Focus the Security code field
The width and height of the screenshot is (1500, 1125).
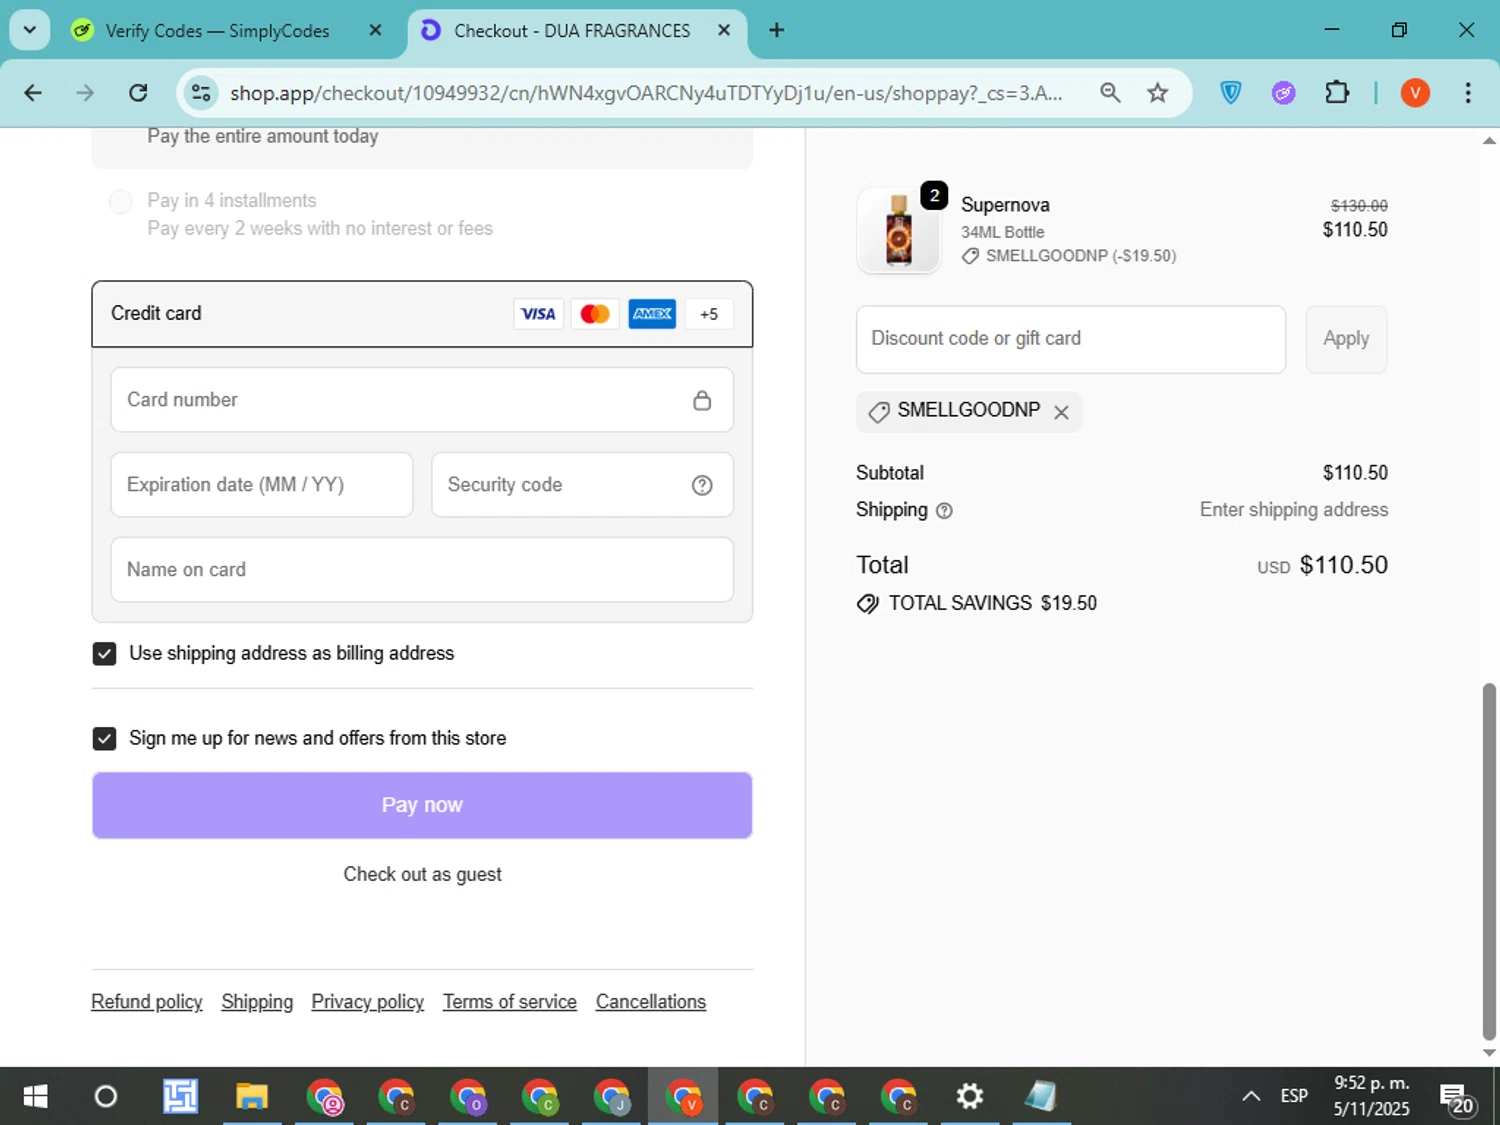[582, 485]
